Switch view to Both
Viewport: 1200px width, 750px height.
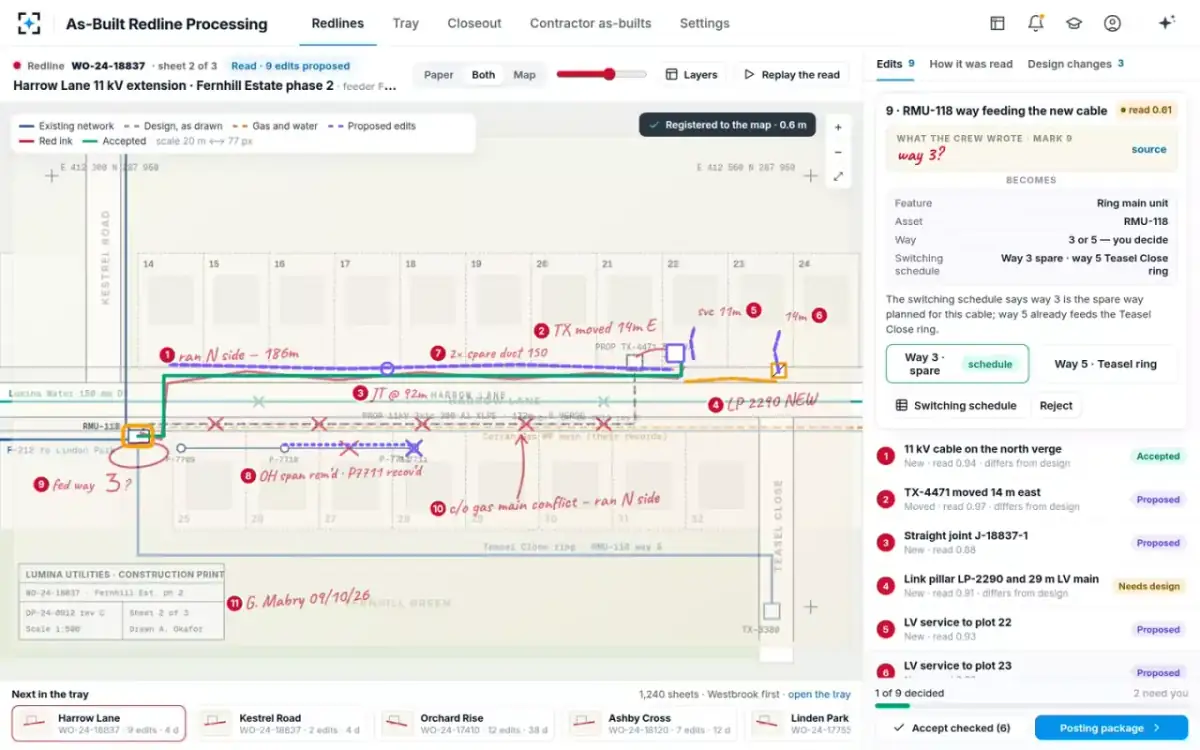(x=483, y=75)
